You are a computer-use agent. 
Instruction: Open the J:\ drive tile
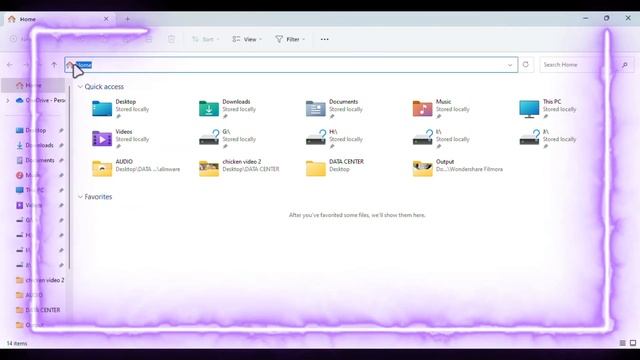[547, 138]
